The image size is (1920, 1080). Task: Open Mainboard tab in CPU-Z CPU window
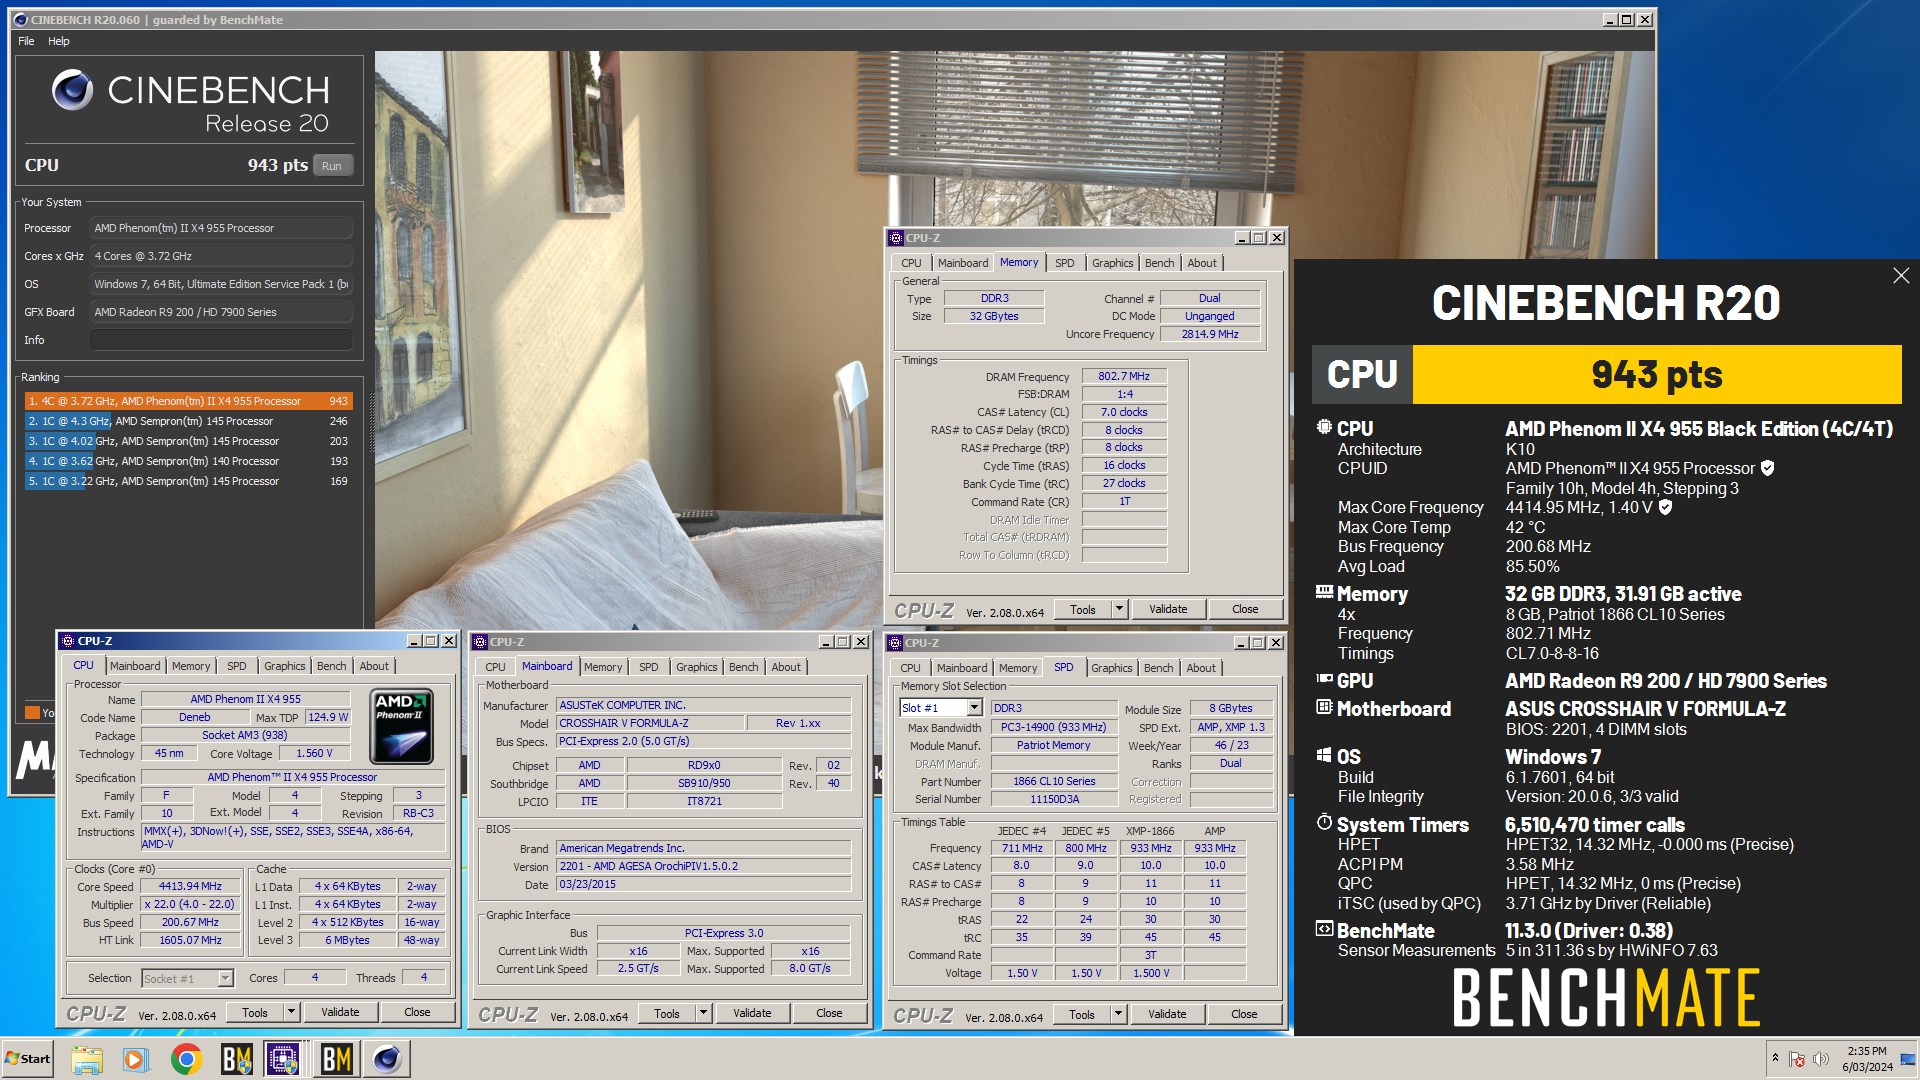pos(135,666)
